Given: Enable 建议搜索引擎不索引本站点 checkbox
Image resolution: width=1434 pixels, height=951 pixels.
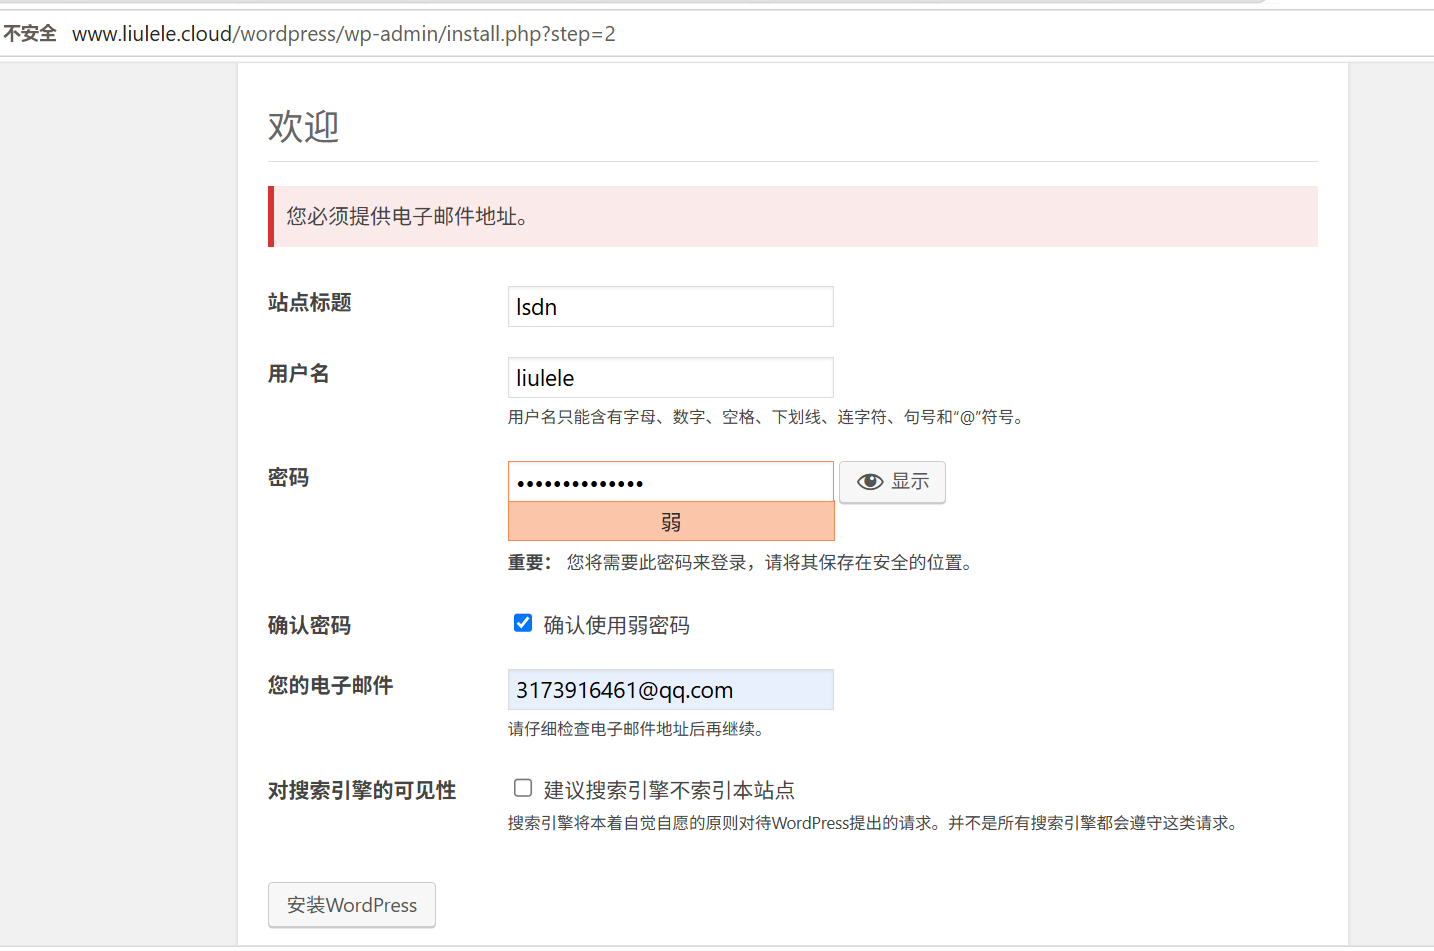Looking at the screenshot, I should (523, 788).
